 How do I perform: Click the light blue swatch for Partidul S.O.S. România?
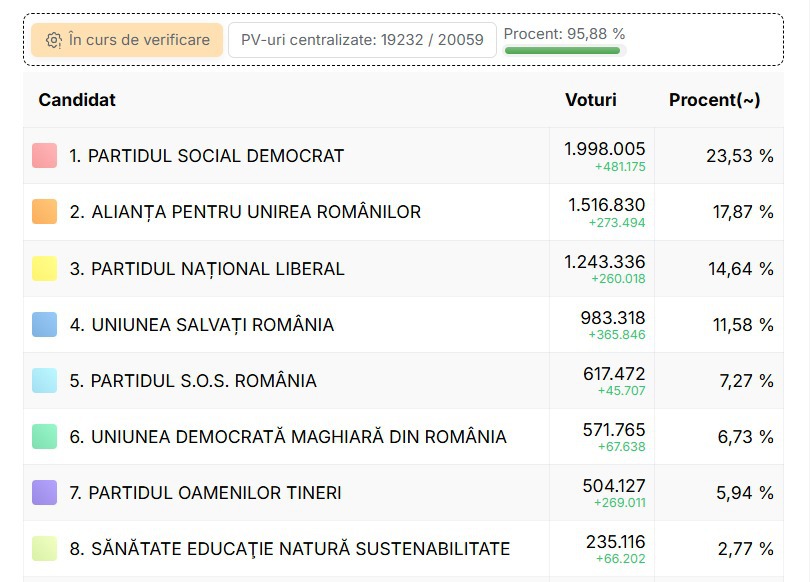(x=45, y=380)
